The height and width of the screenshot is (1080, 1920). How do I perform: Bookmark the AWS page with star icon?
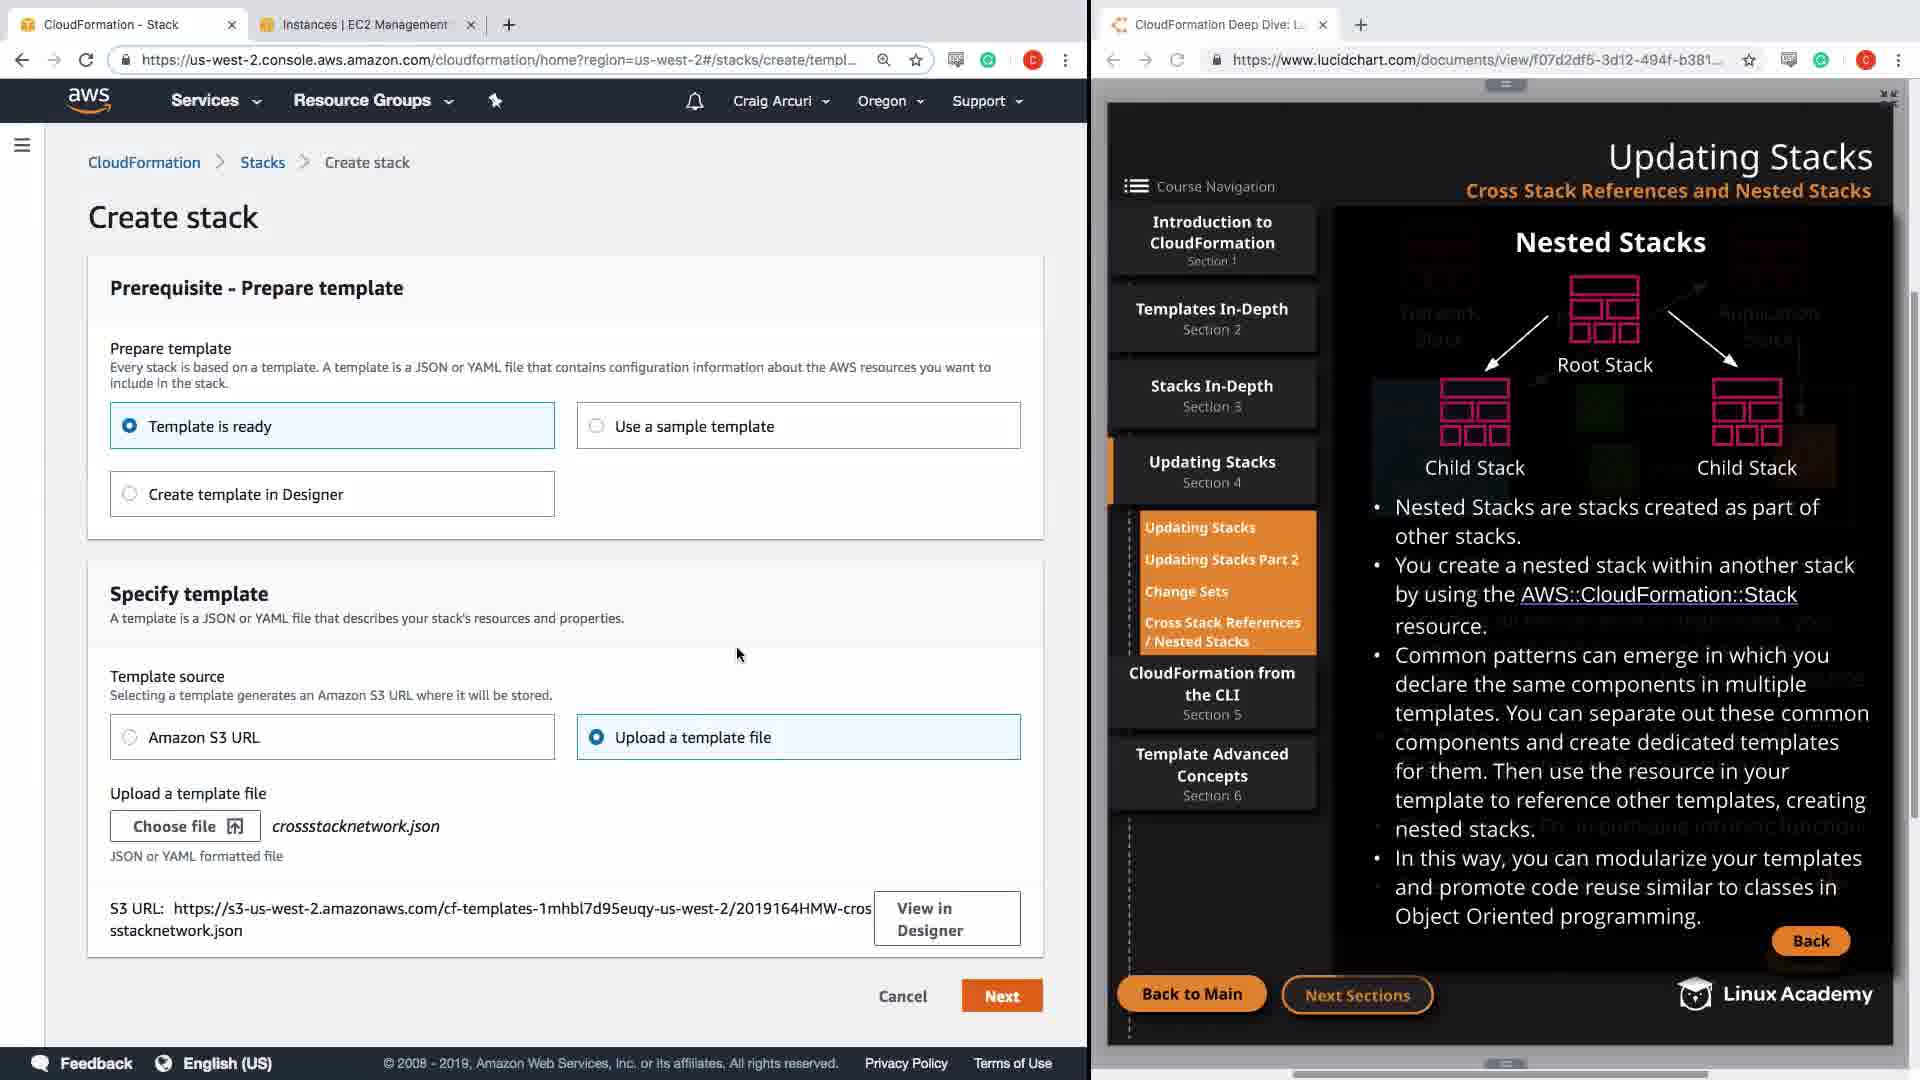[x=916, y=60]
